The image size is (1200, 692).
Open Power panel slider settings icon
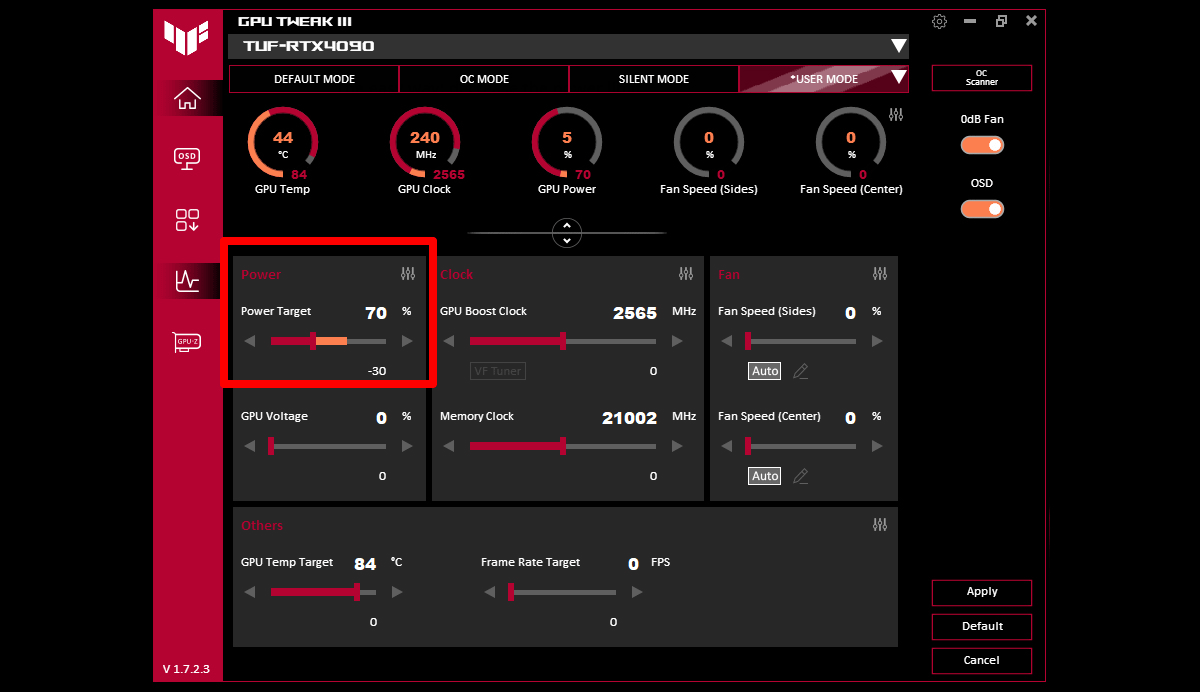point(407,274)
